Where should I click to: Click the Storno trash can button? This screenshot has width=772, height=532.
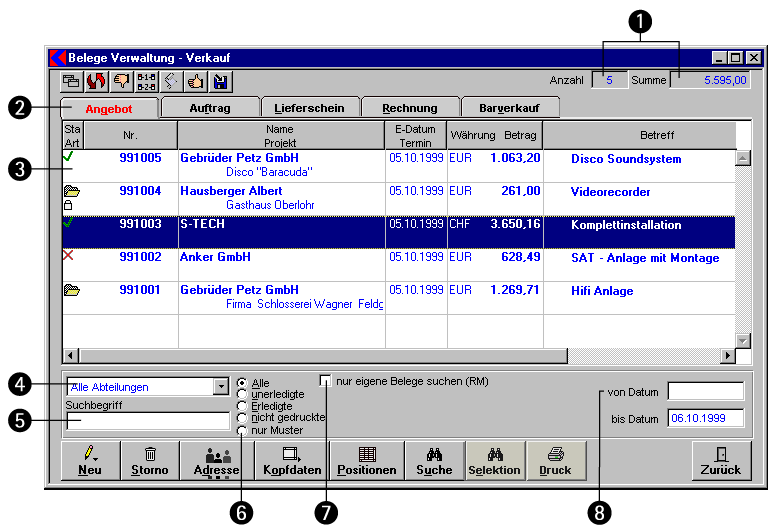[x=150, y=460]
